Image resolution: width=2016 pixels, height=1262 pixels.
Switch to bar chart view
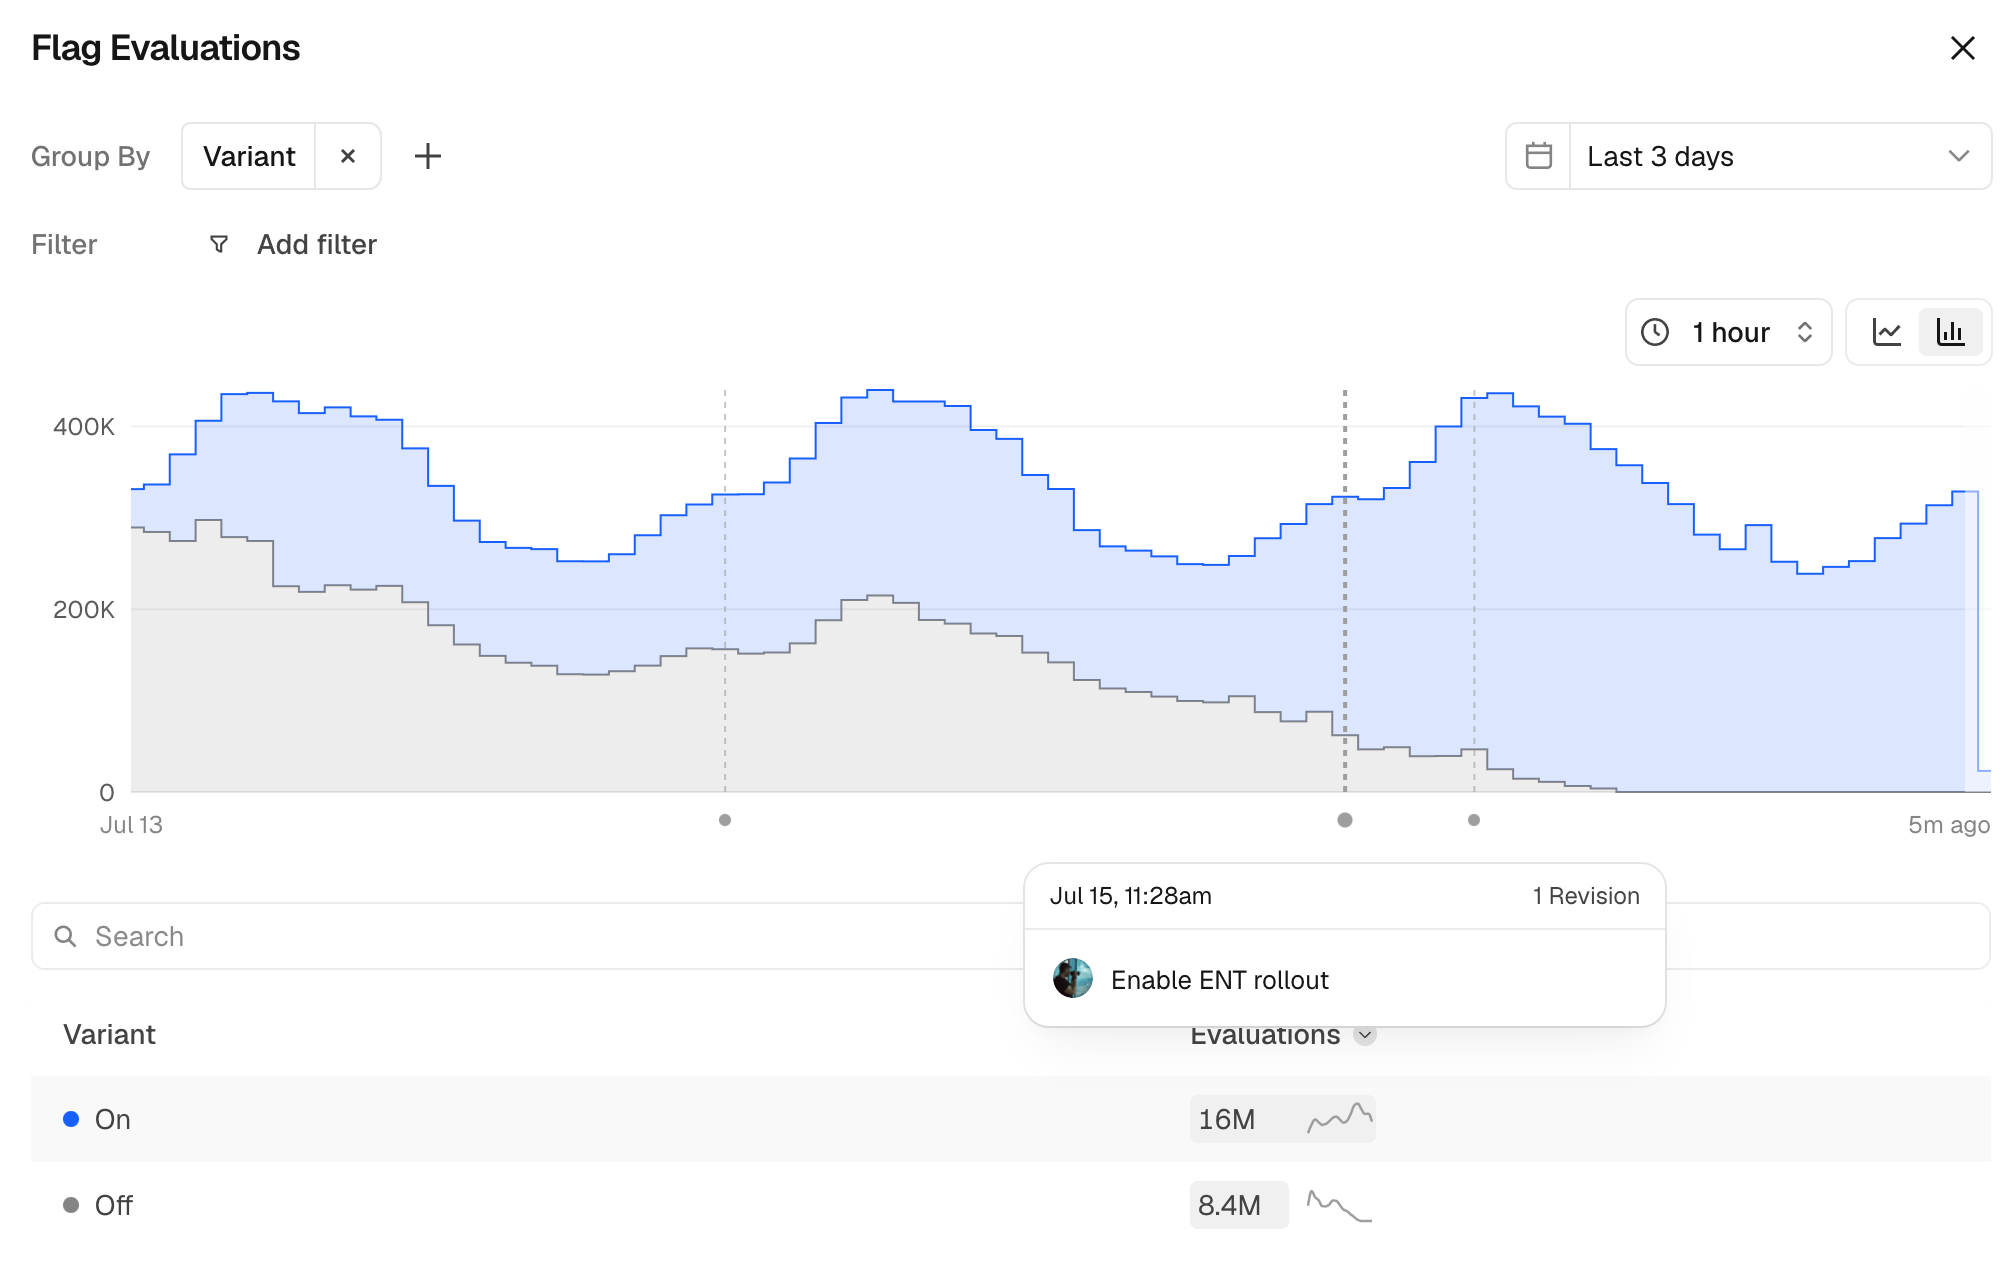click(1951, 332)
